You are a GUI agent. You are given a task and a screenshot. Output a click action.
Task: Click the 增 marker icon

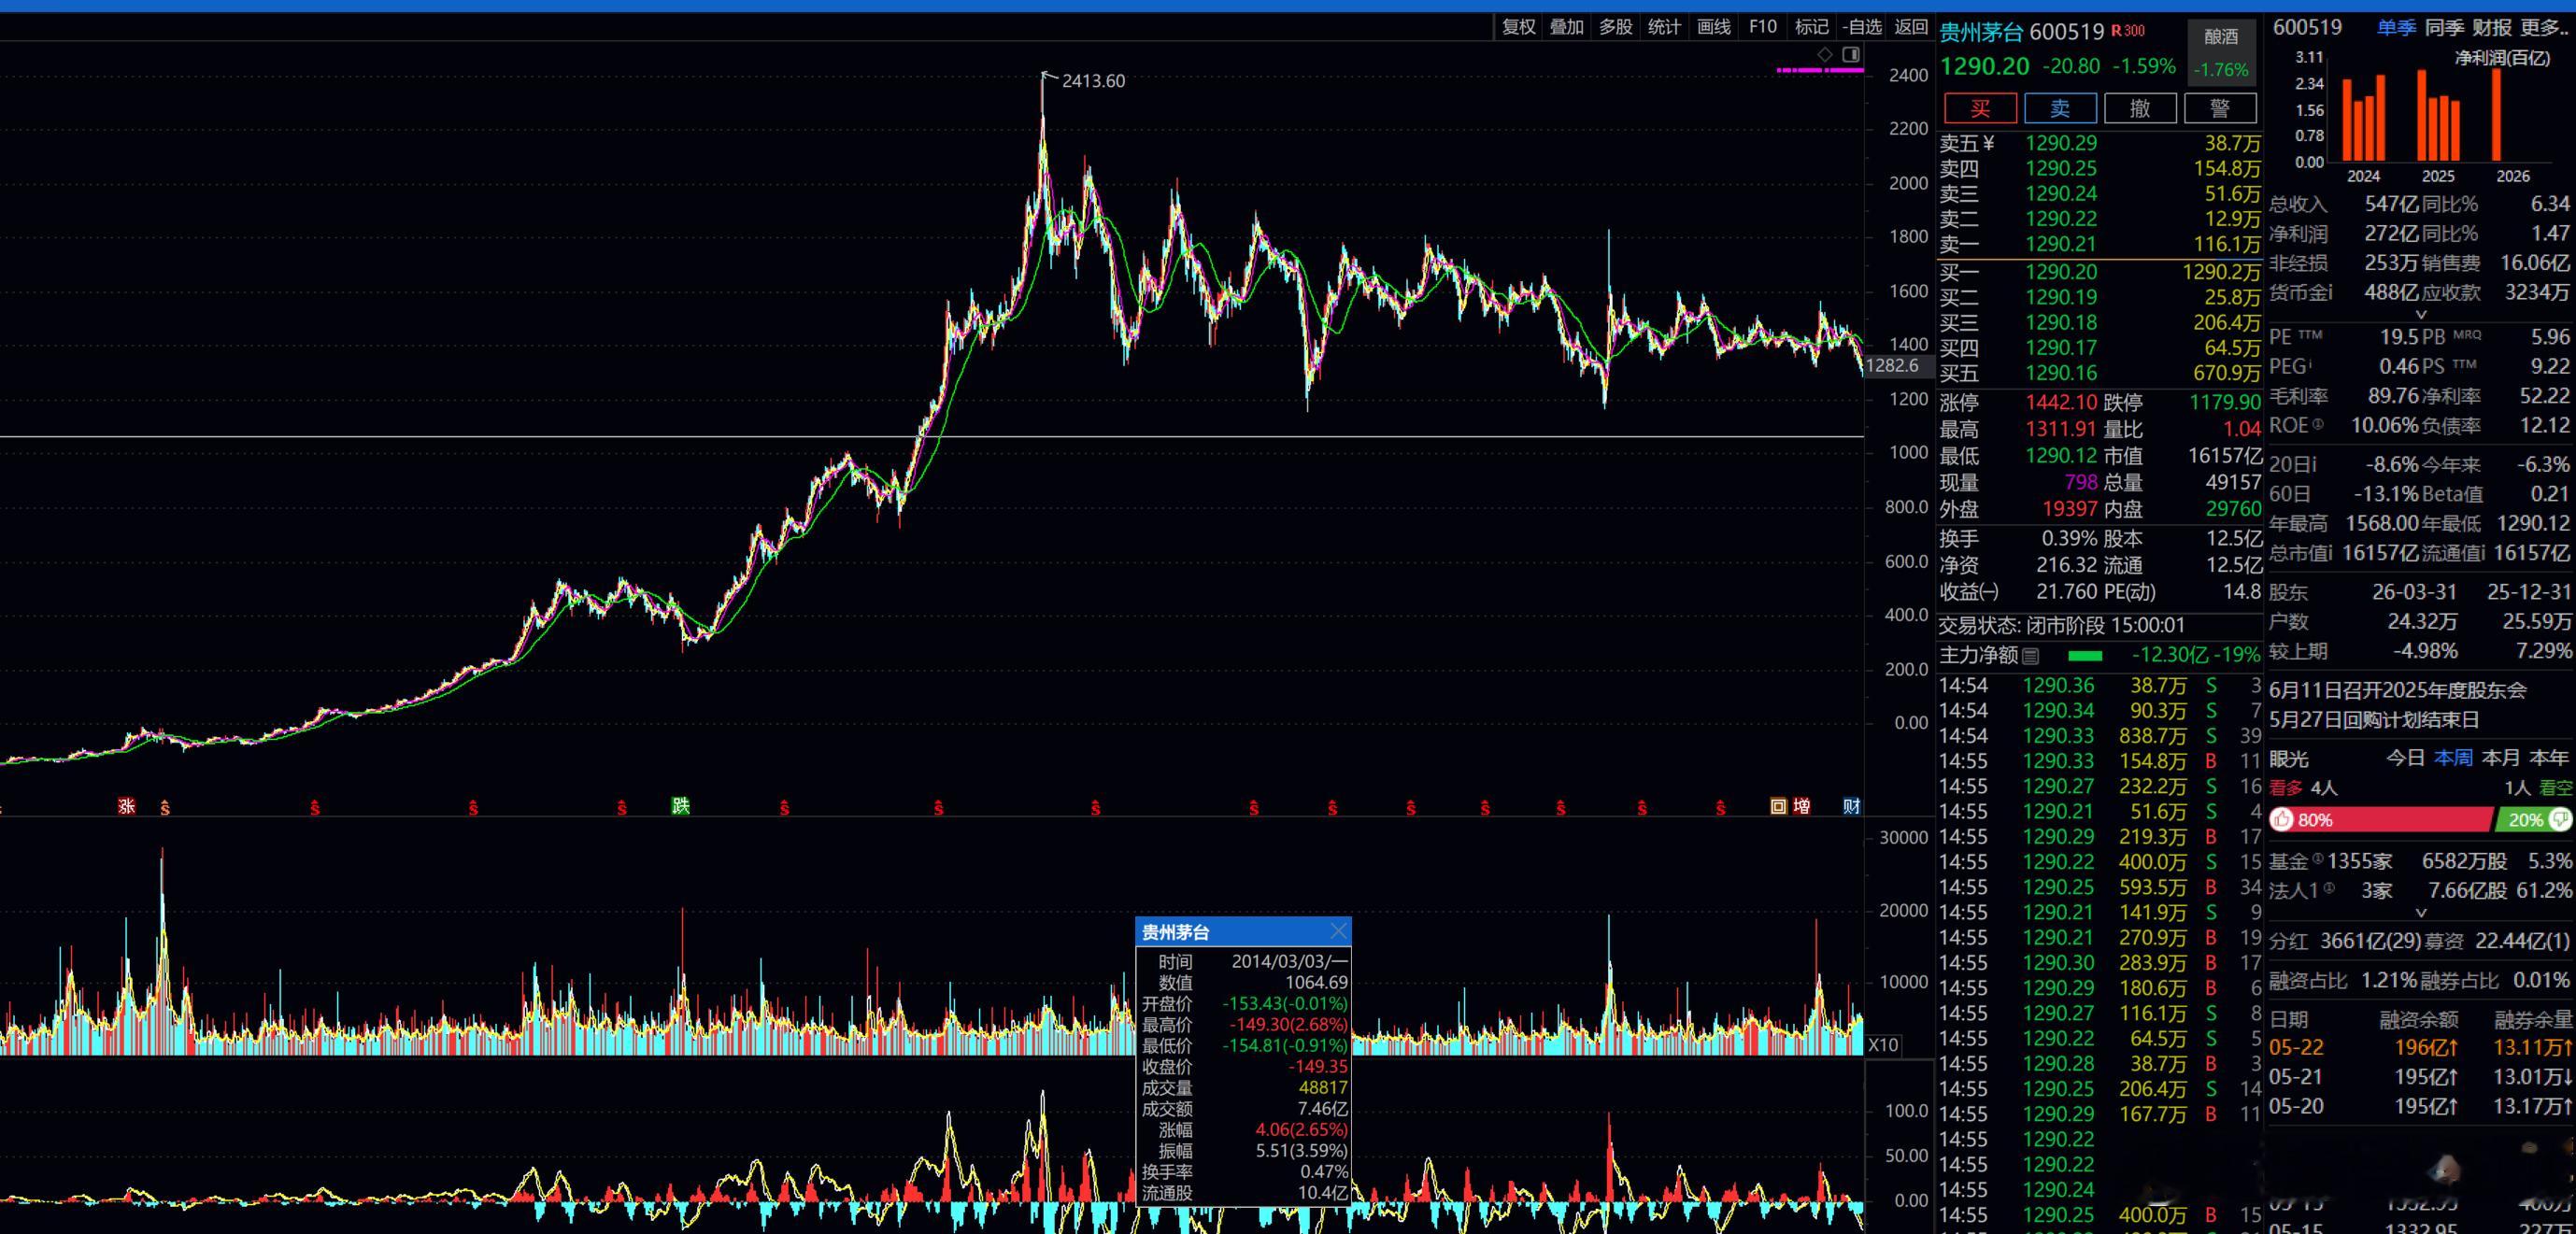(x=1802, y=806)
